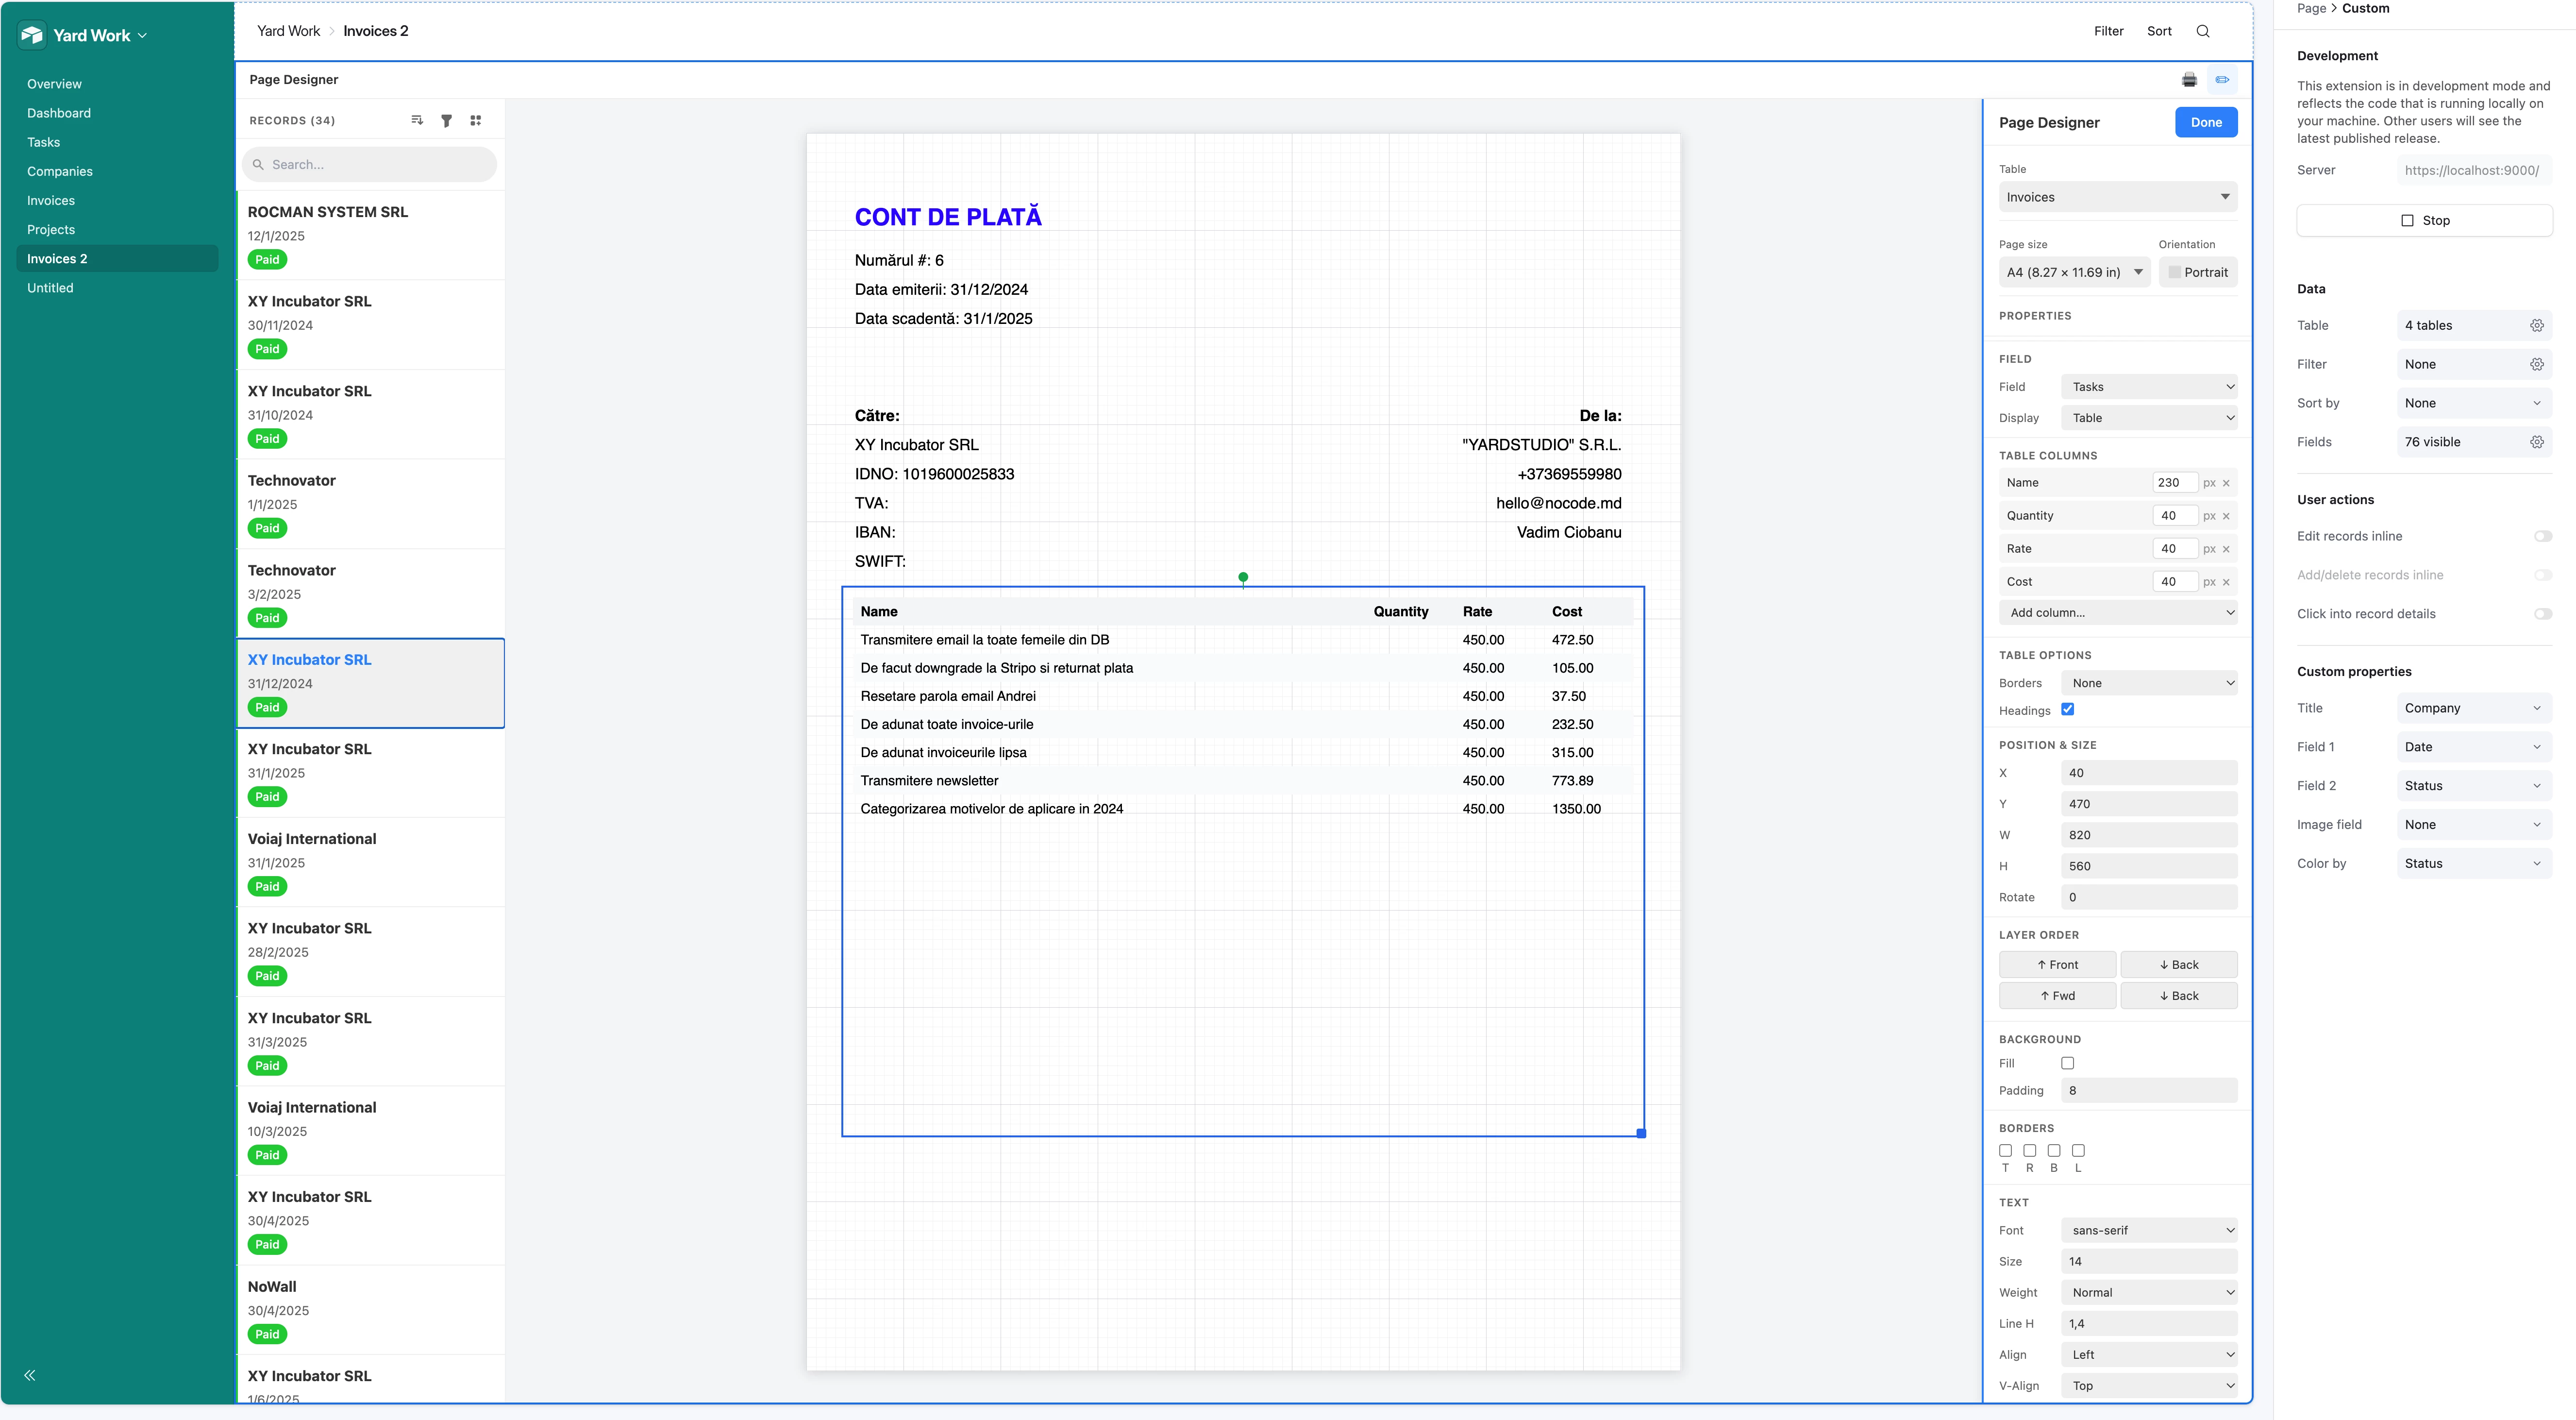The width and height of the screenshot is (2576, 1420).
Task: Toggle Edit records inline switch
Action: click(2542, 536)
